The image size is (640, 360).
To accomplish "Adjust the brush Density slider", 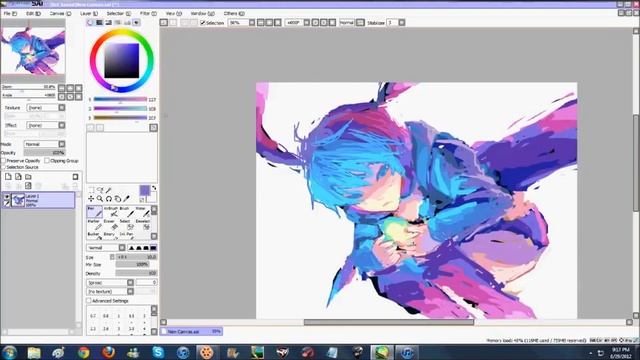I will (x=136, y=273).
